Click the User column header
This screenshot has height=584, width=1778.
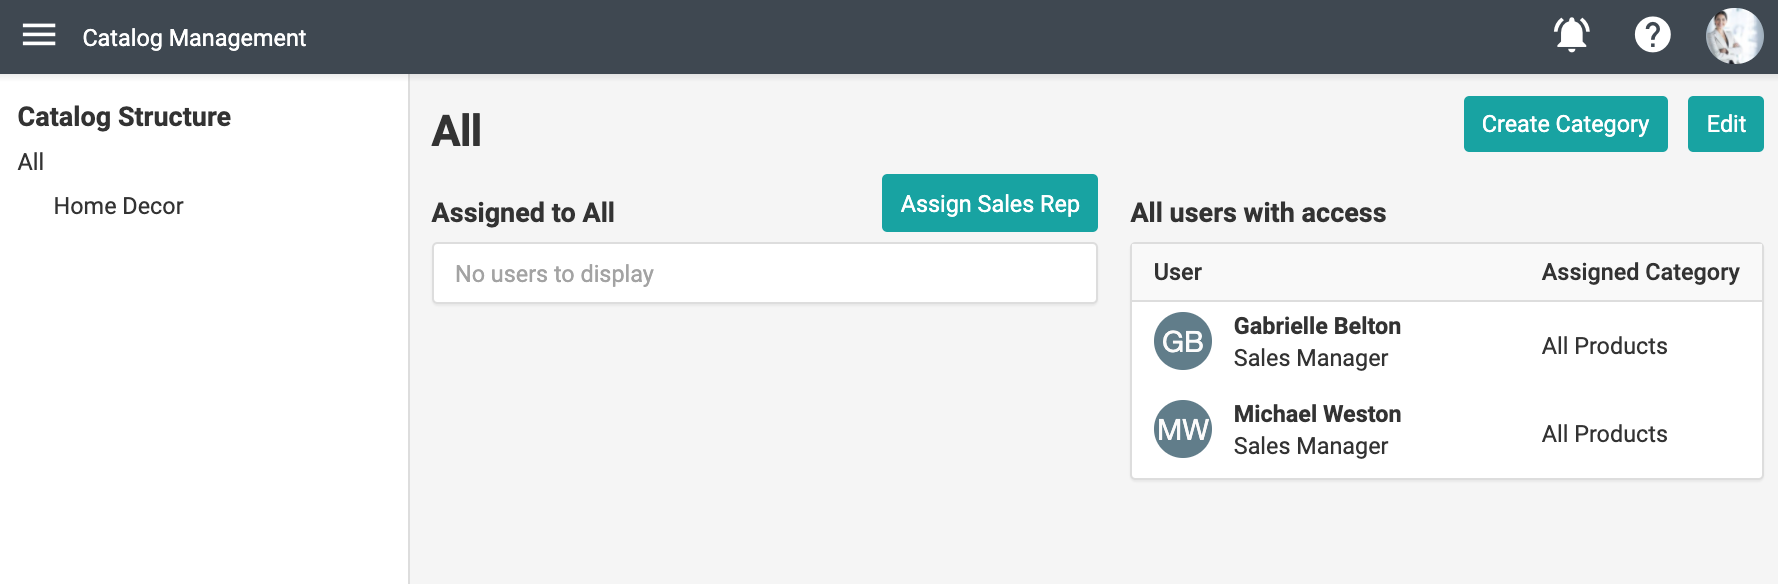(1177, 272)
